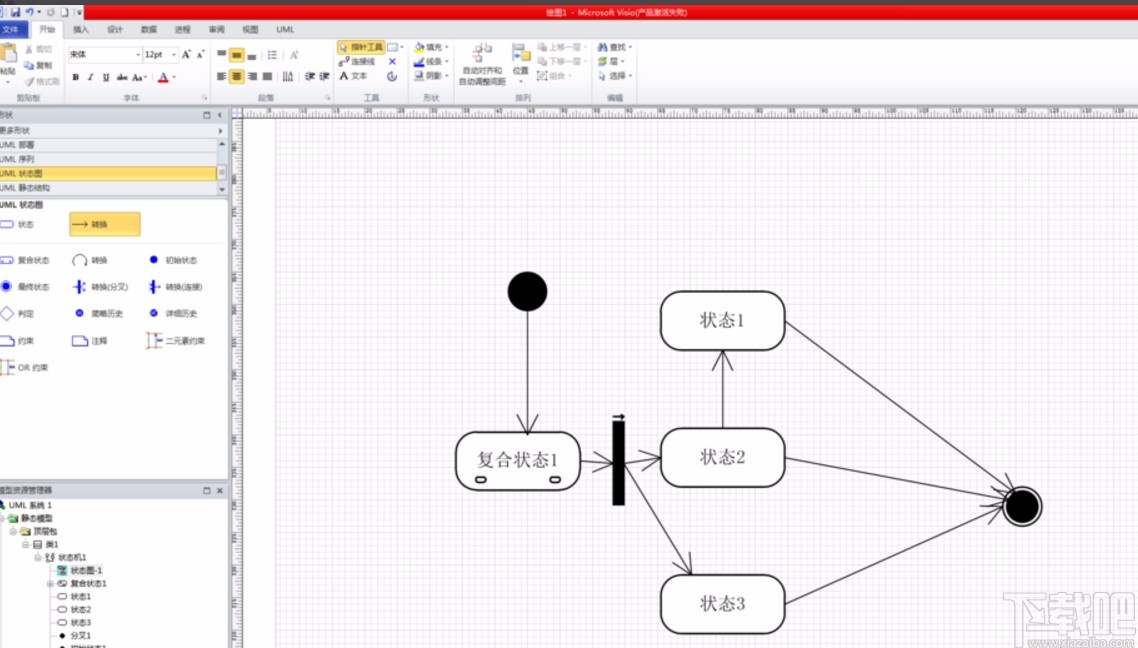This screenshot has width=1138, height=648.
Task: Toggle Bold text formatting
Action: (x=75, y=77)
